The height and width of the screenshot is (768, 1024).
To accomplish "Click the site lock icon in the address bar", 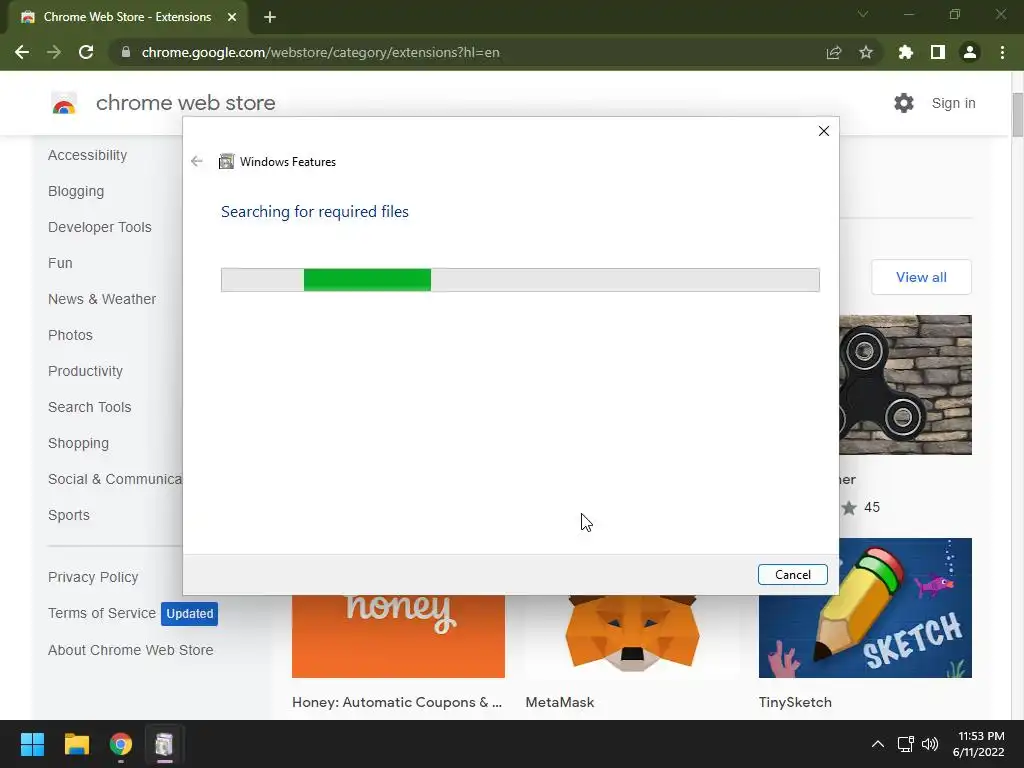I will pyautogui.click(x=126, y=52).
